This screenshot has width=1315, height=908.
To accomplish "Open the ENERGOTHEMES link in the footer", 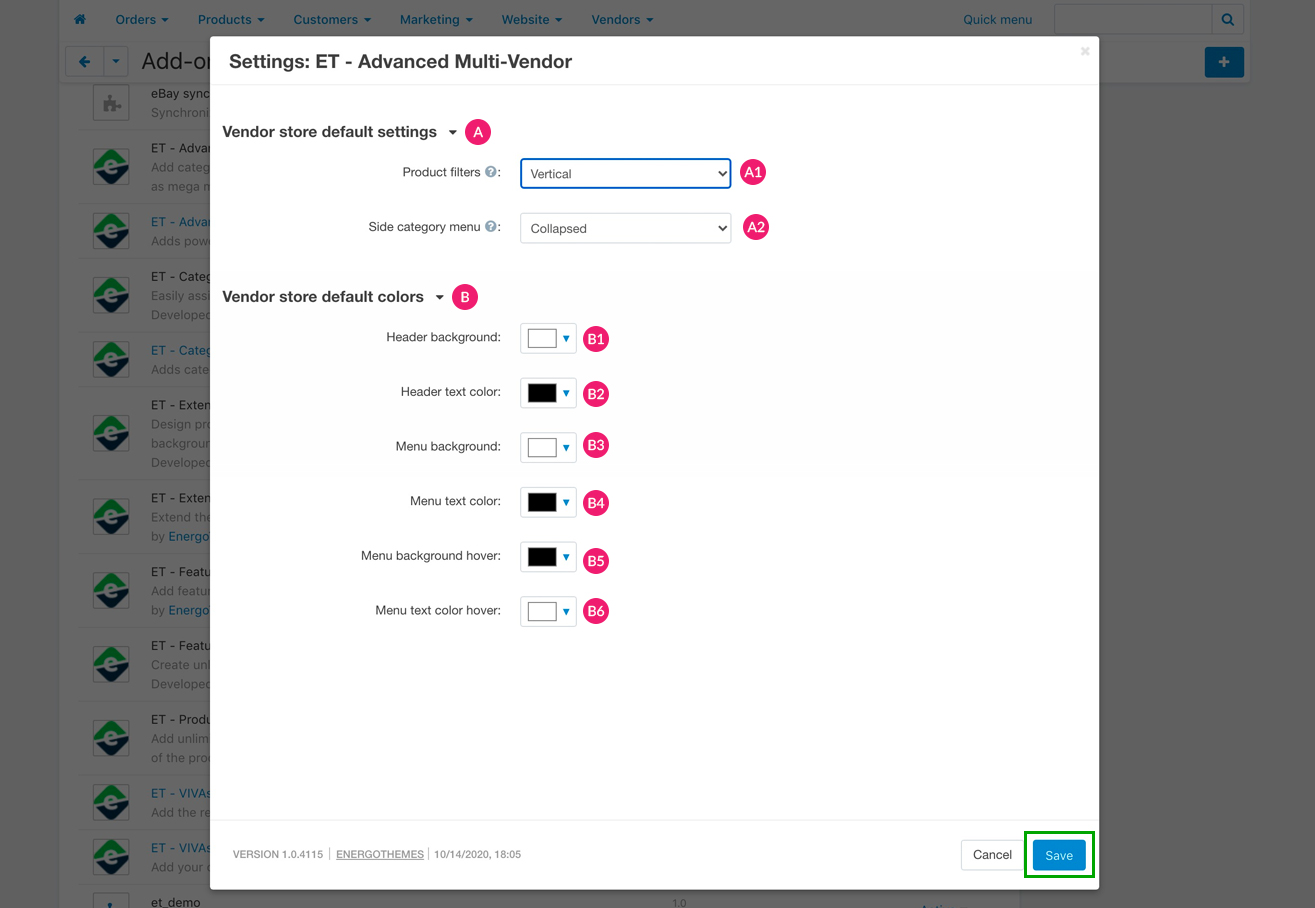I will click(x=380, y=855).
